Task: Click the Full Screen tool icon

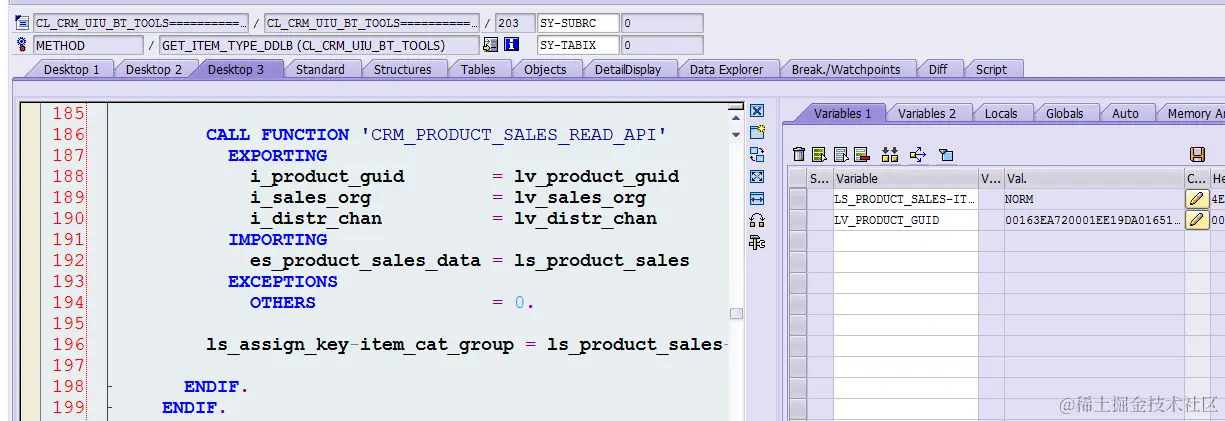Action: coord(757,176)
